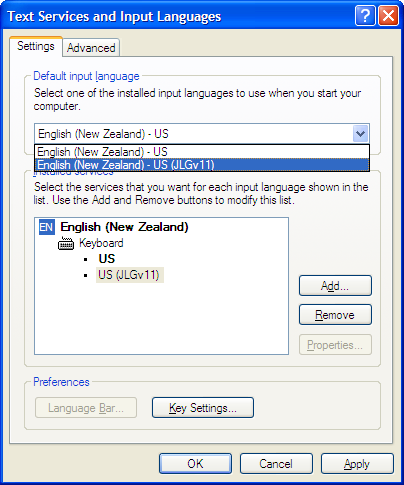Confirm changes with OK button

(195, 464)
